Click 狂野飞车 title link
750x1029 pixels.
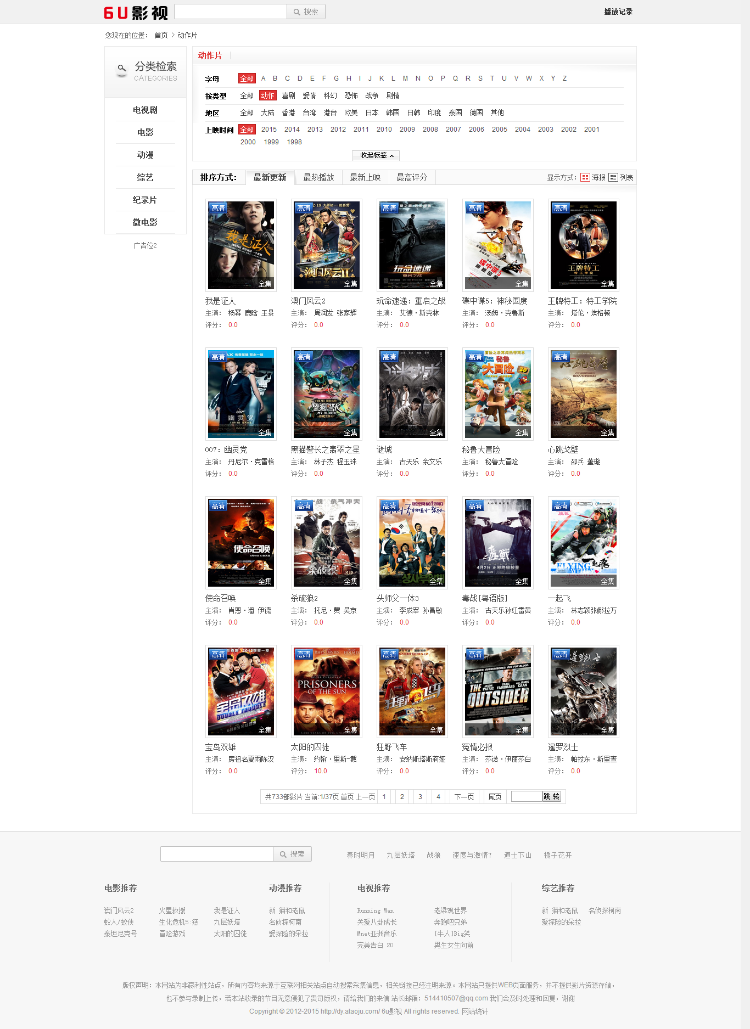click(x=392, y=747)
